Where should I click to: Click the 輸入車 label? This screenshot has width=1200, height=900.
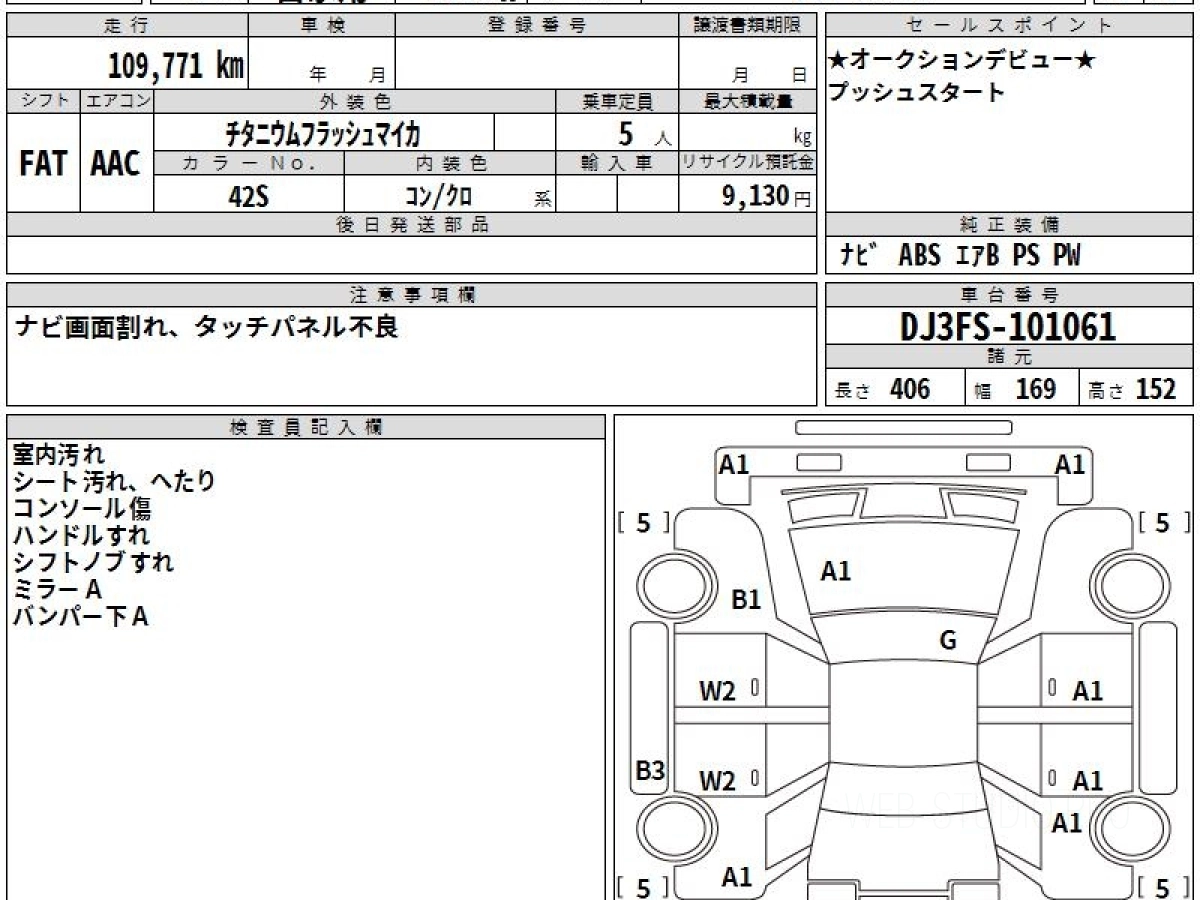(617, 163)
